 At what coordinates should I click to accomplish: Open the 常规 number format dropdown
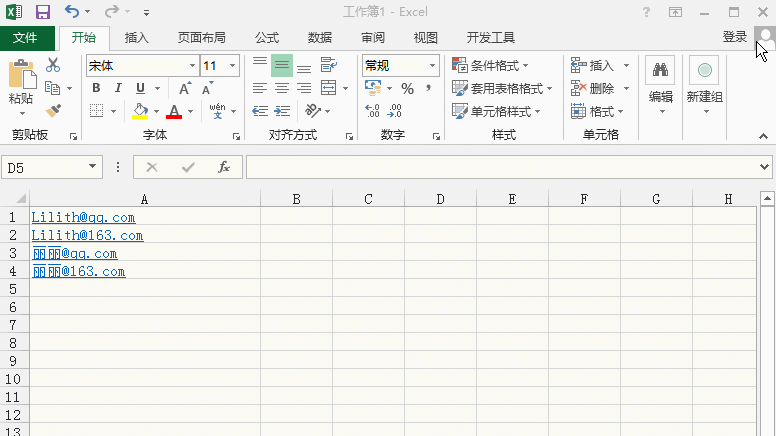click(x=432, y=65)
